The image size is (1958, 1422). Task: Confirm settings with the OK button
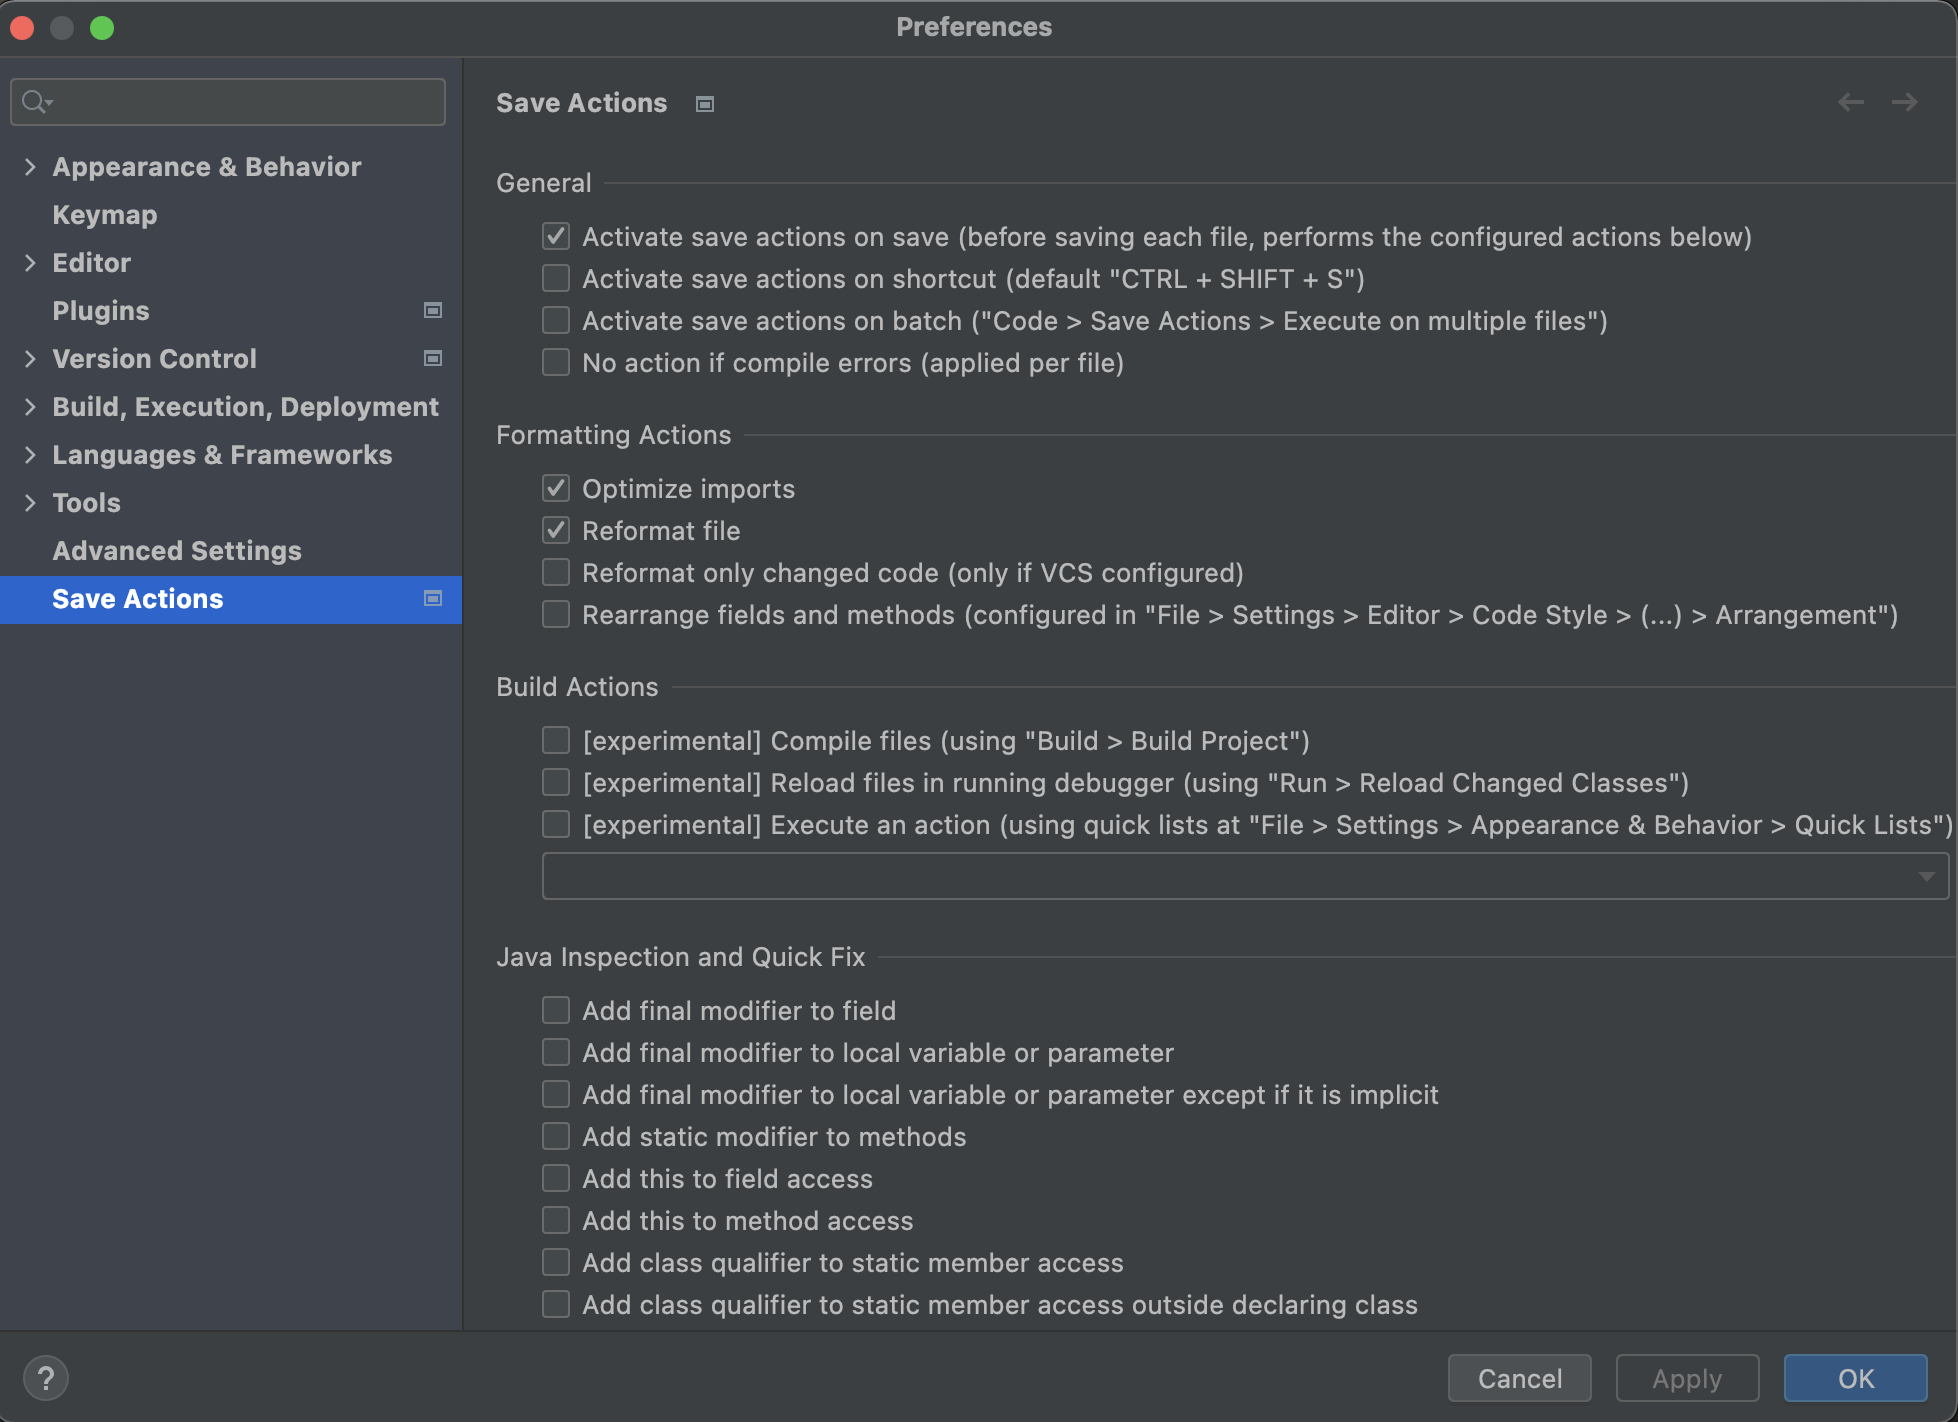[x=1855, y=1378]
